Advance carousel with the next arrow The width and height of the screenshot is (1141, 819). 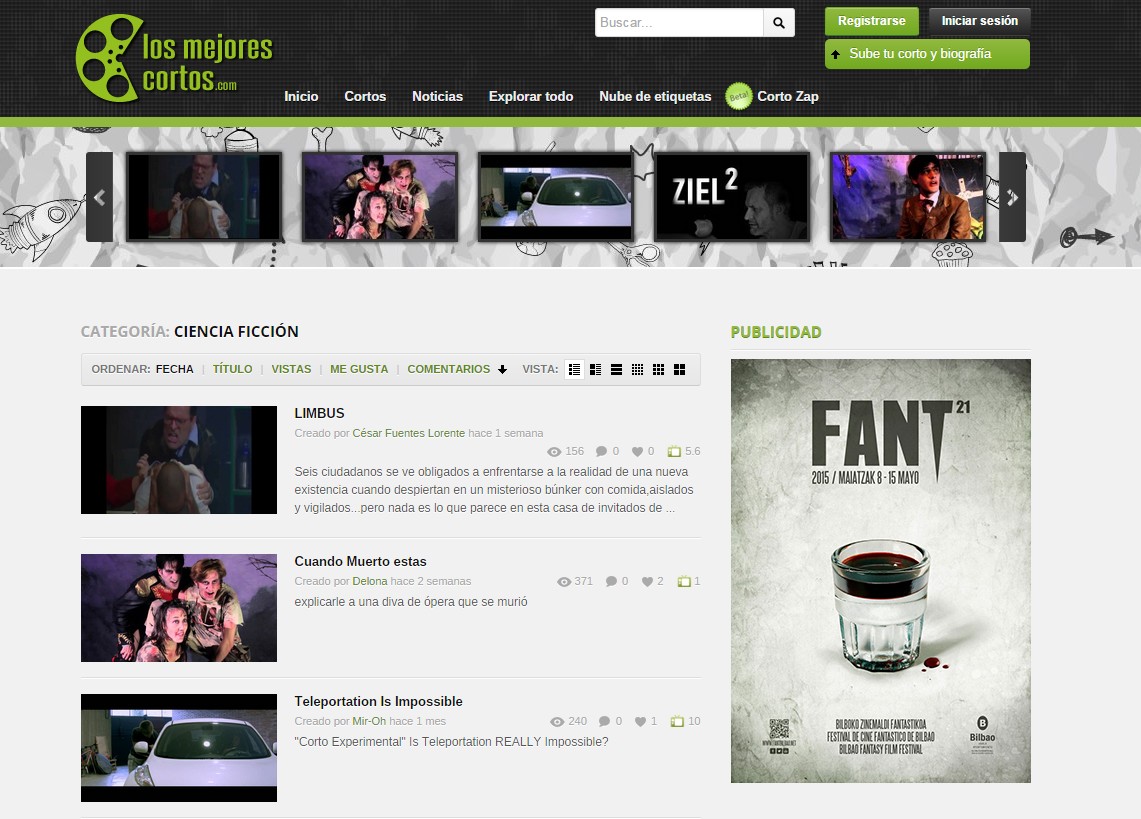click(1012, 197)
